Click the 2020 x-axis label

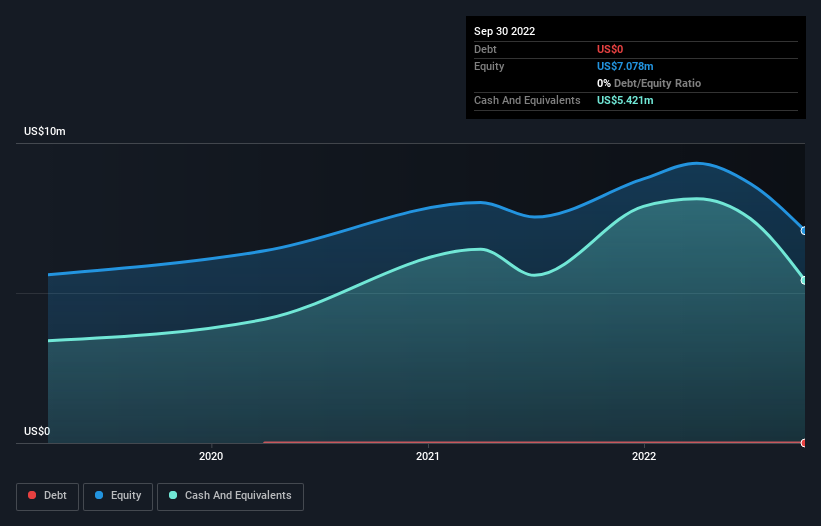211,456
